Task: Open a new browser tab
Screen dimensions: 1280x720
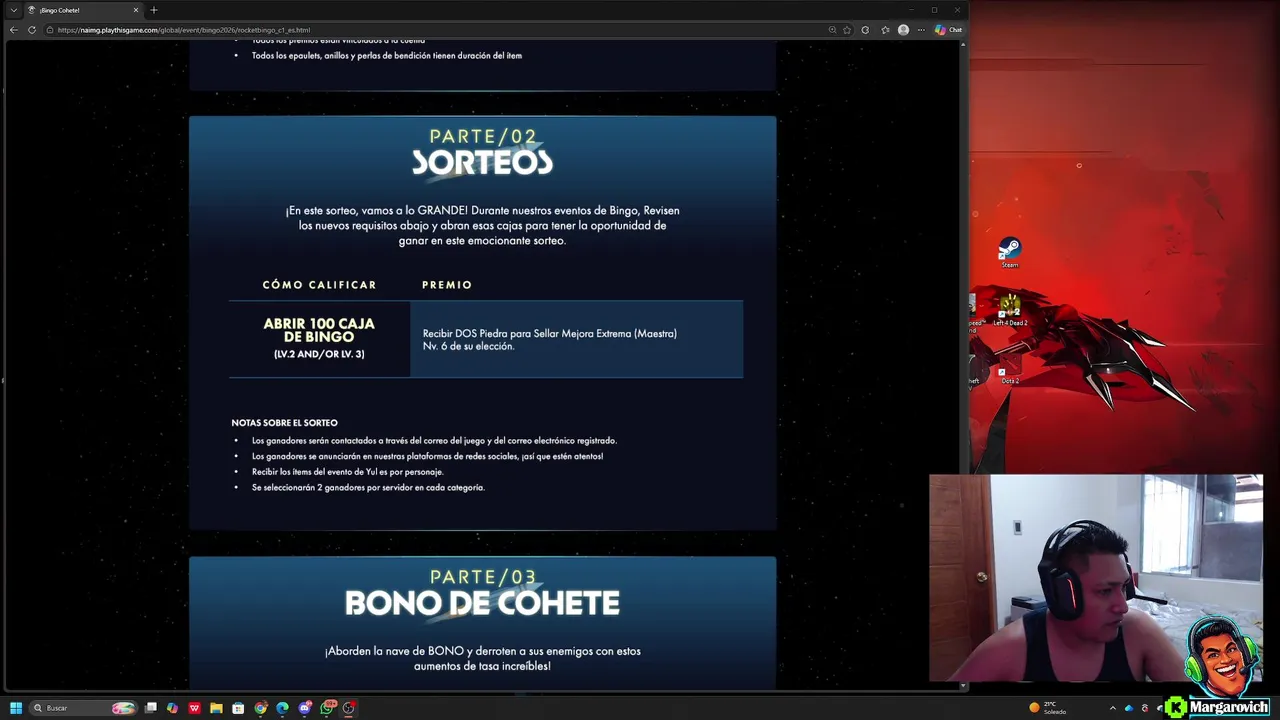Action: [154, 10]
